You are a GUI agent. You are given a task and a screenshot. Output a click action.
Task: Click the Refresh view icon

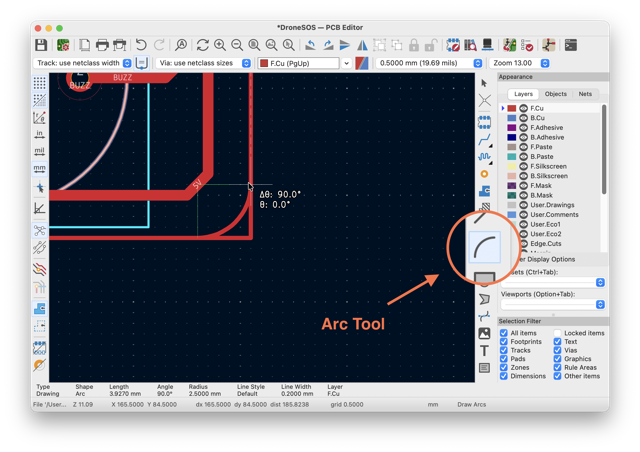point(202,45)
